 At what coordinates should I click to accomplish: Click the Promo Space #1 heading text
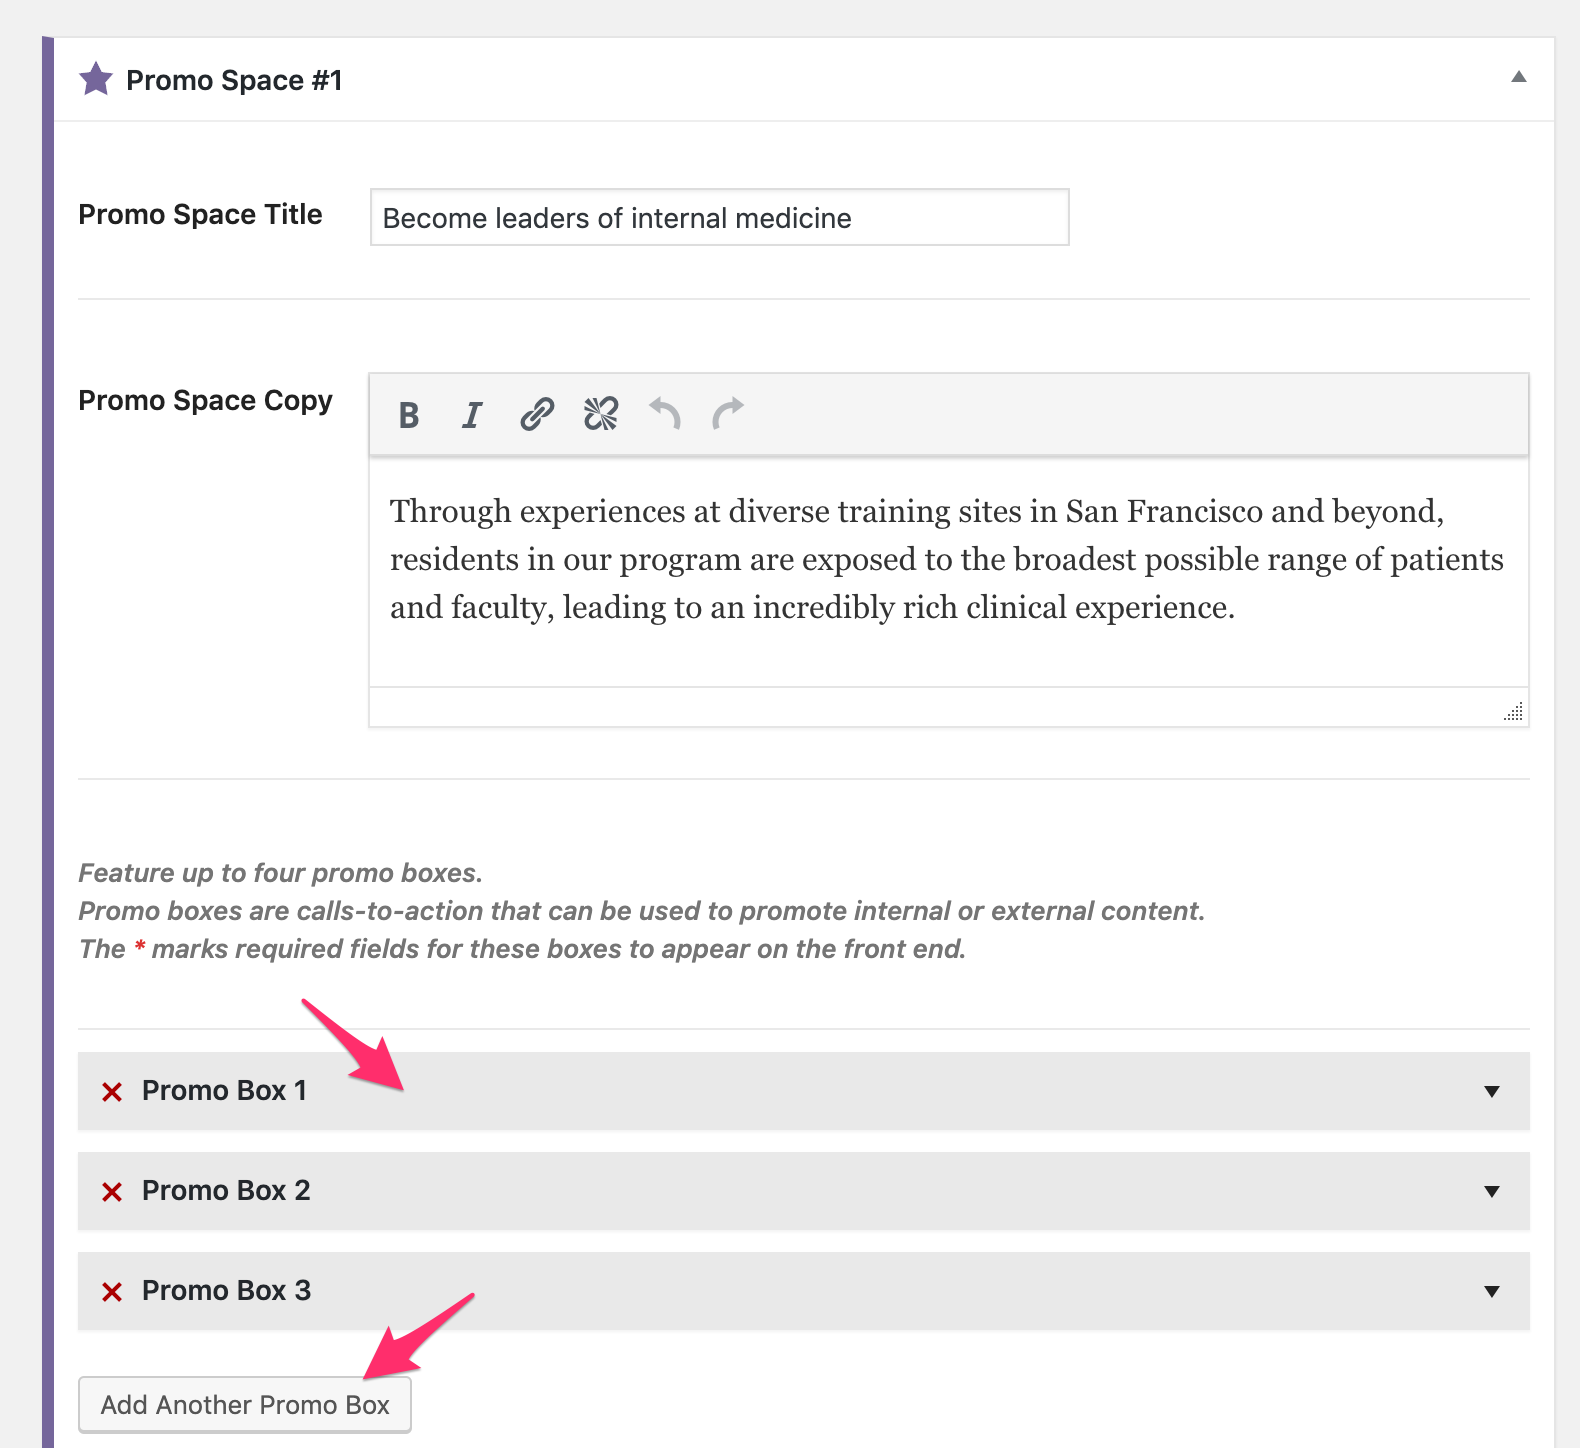click(234, 80)
